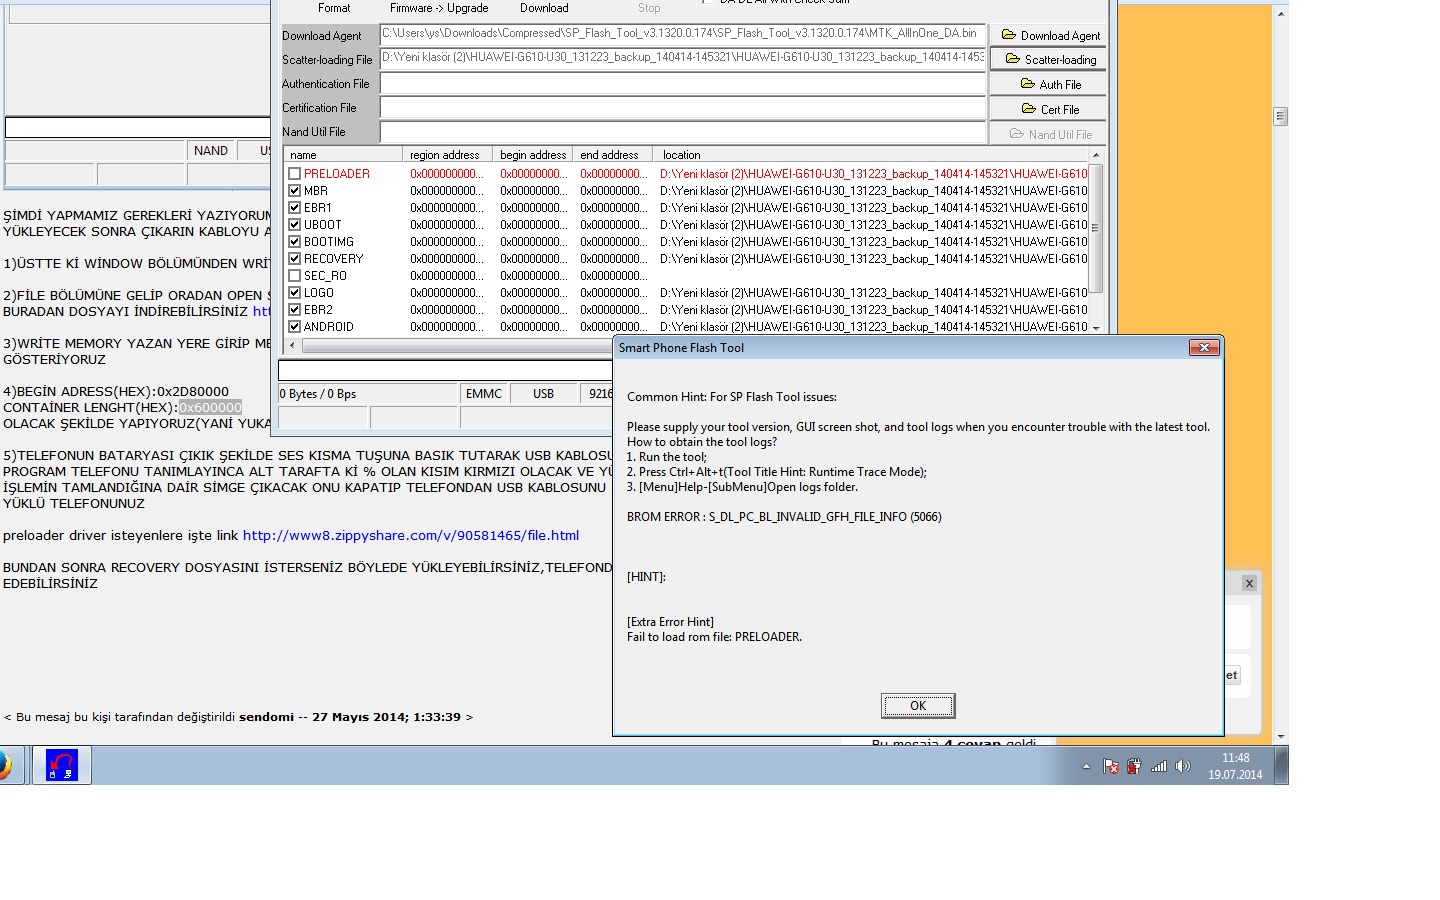
Task: Click the Authentication File input field
Action: tap(682, 83)
